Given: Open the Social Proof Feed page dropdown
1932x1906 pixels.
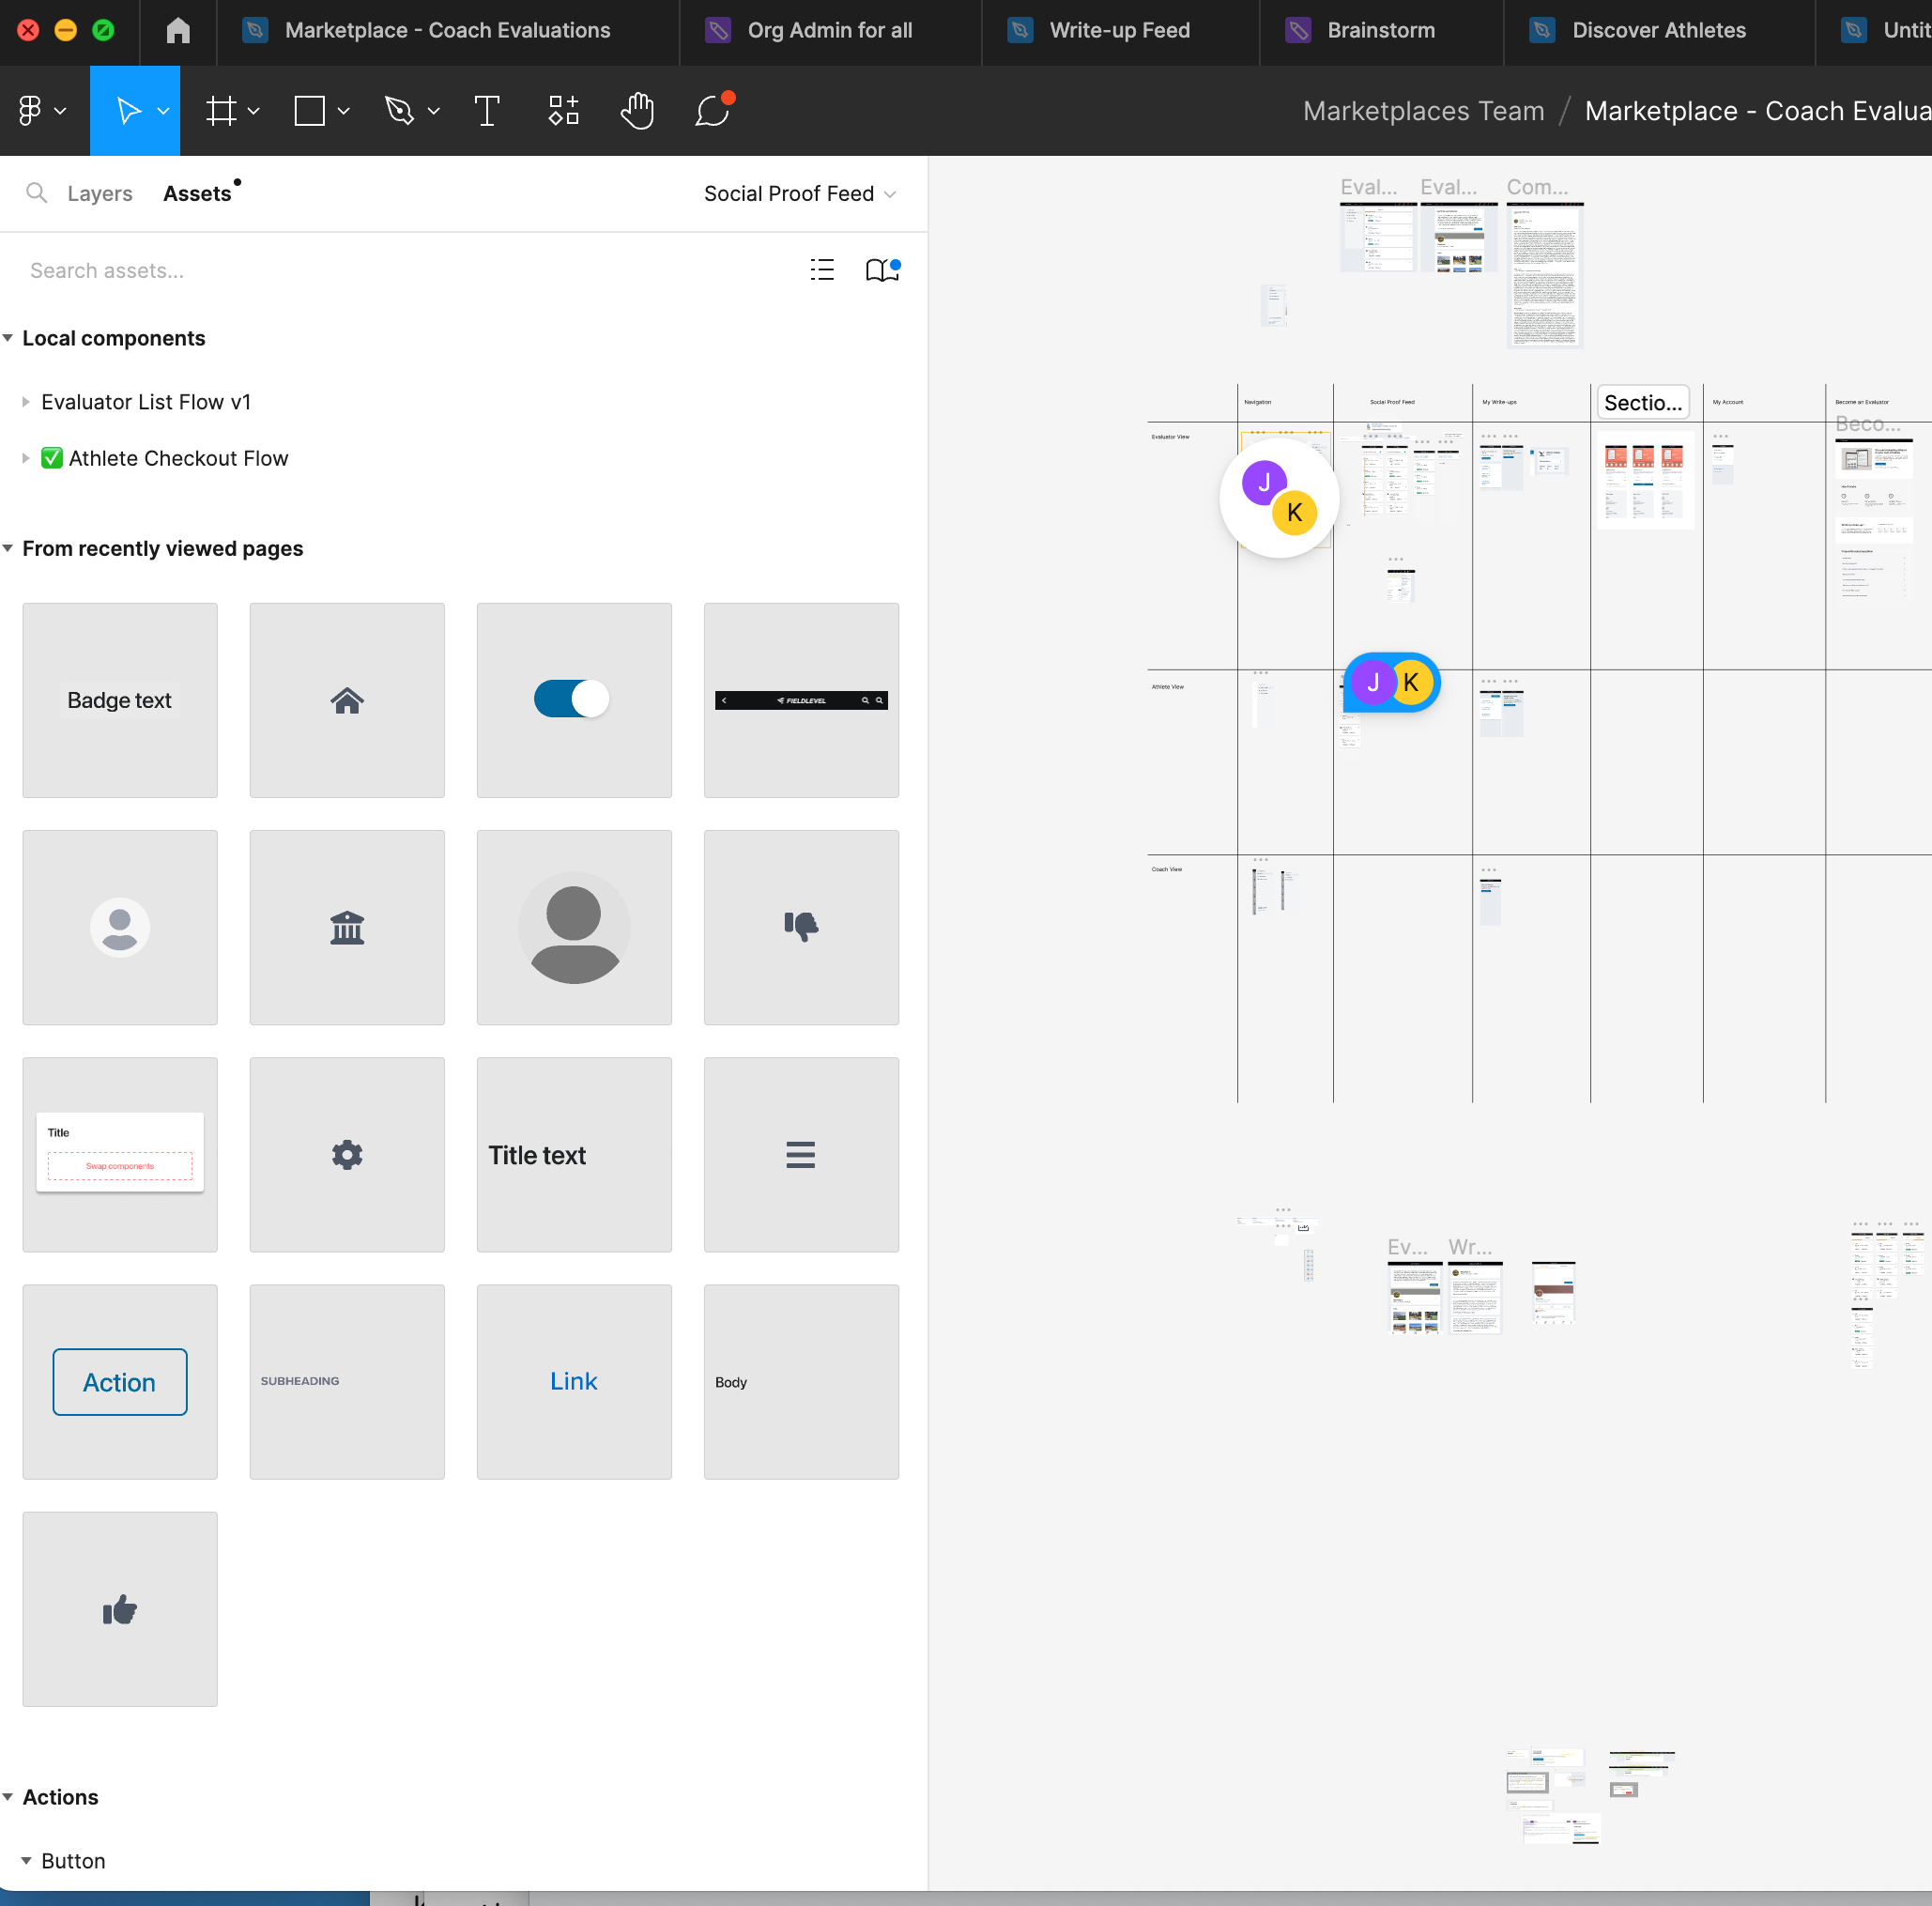Looking at the screenshot, I should (799, 194).
